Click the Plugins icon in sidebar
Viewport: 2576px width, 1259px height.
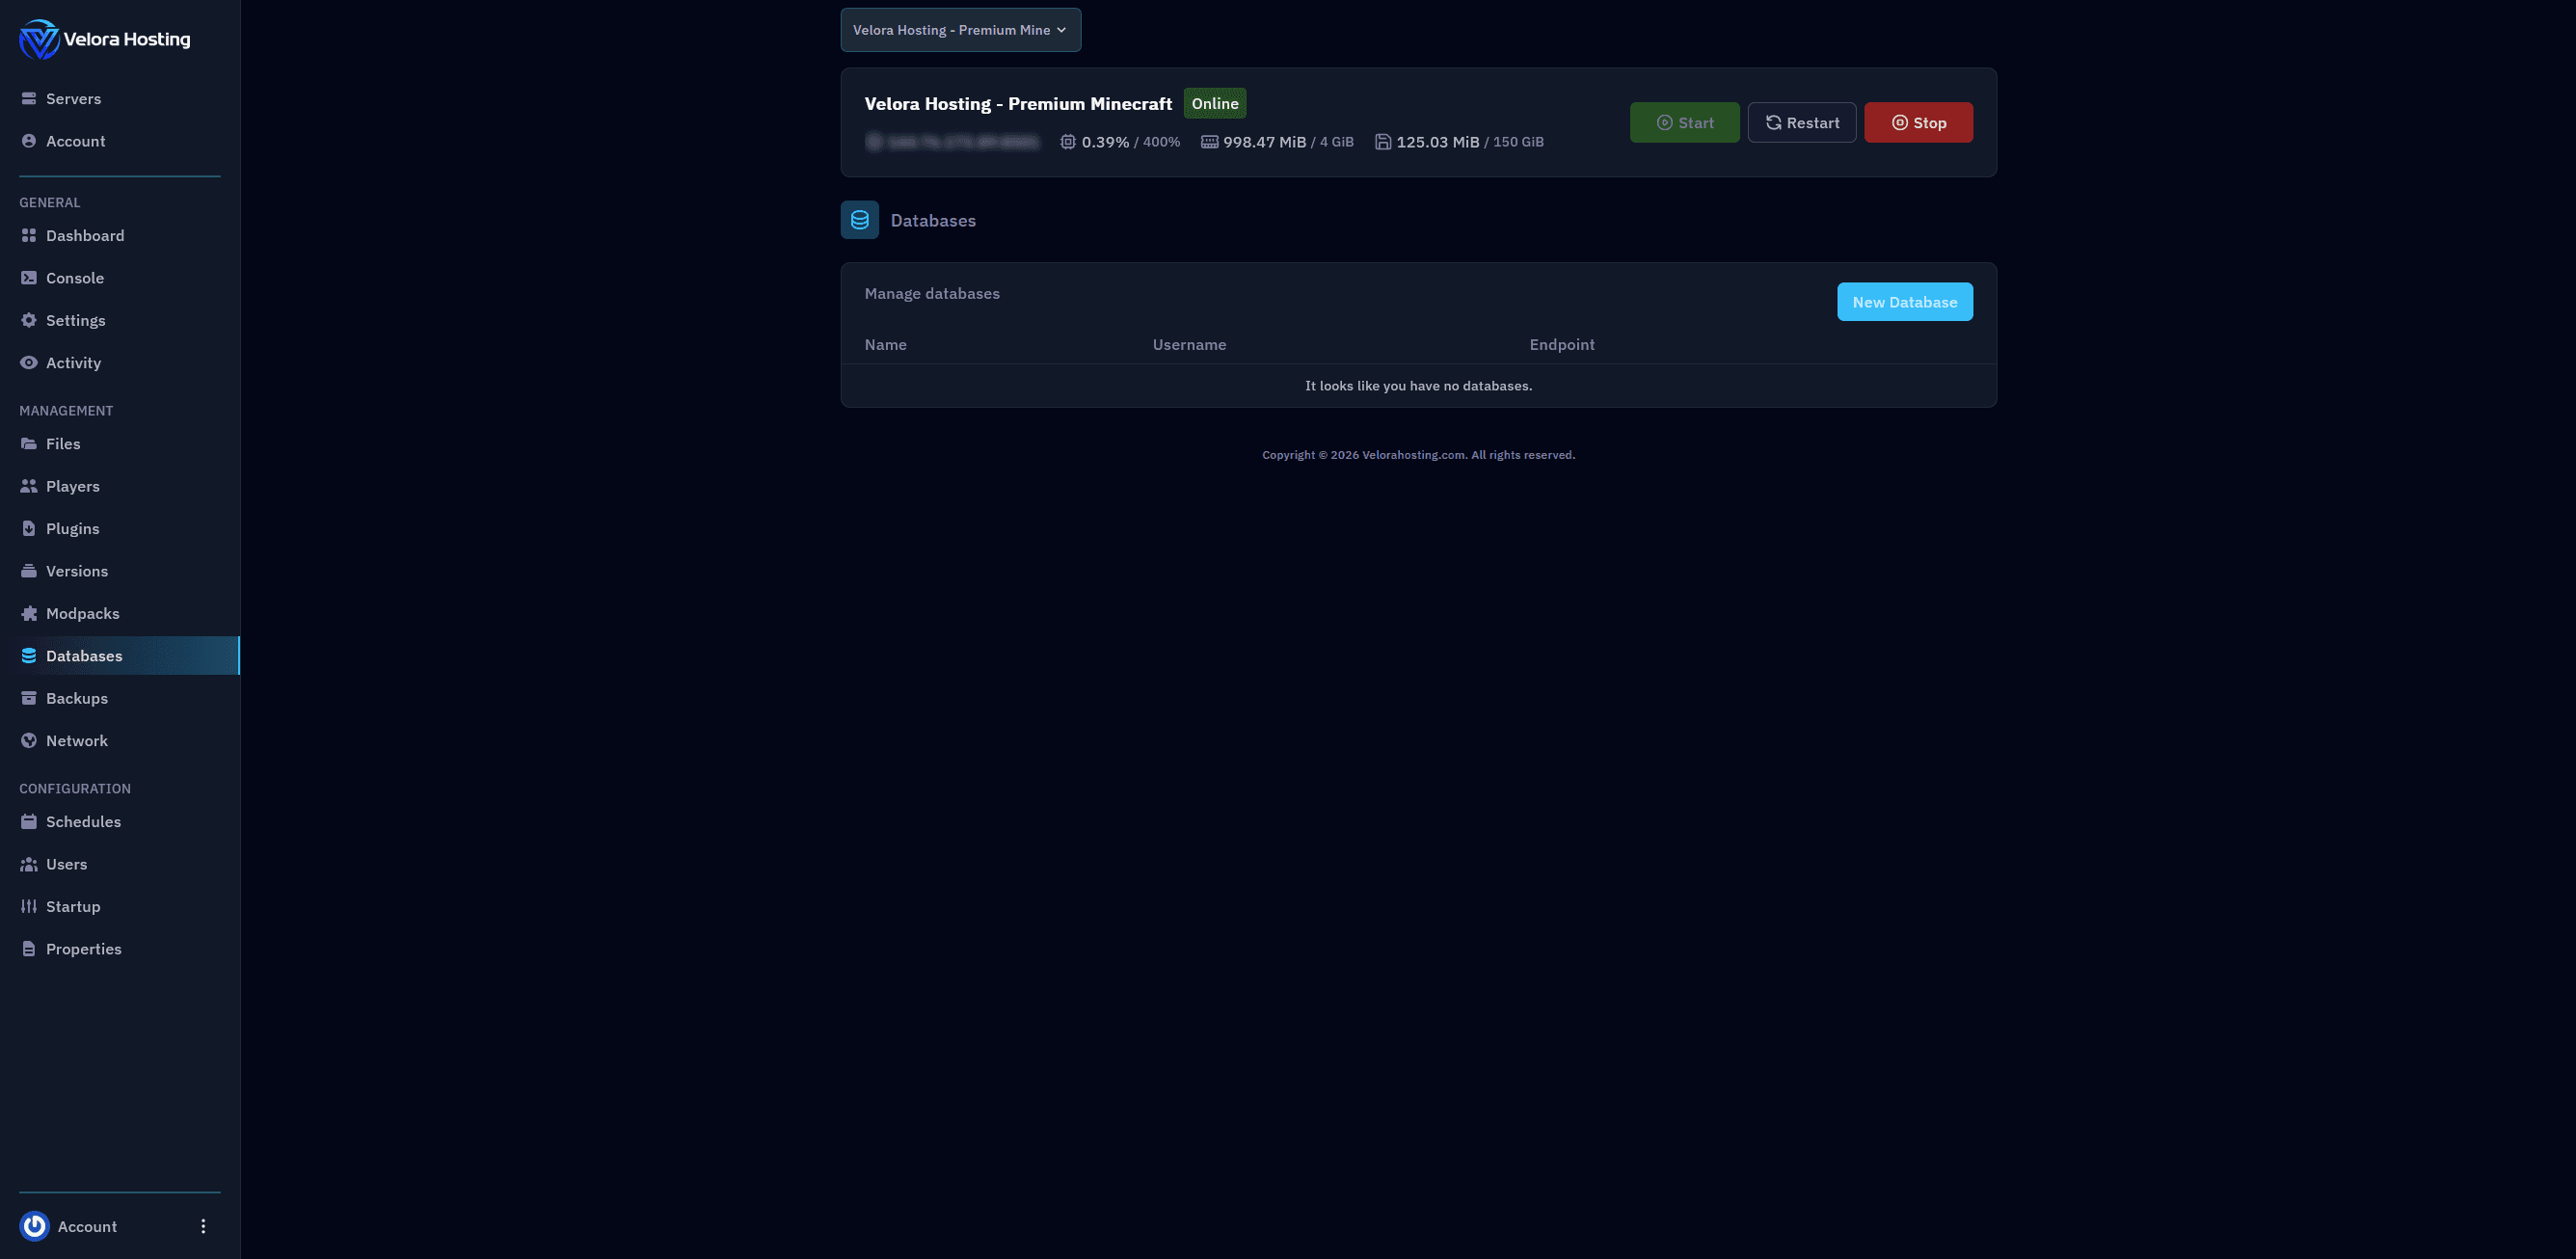pyautogui.click(x=29, y=528)
